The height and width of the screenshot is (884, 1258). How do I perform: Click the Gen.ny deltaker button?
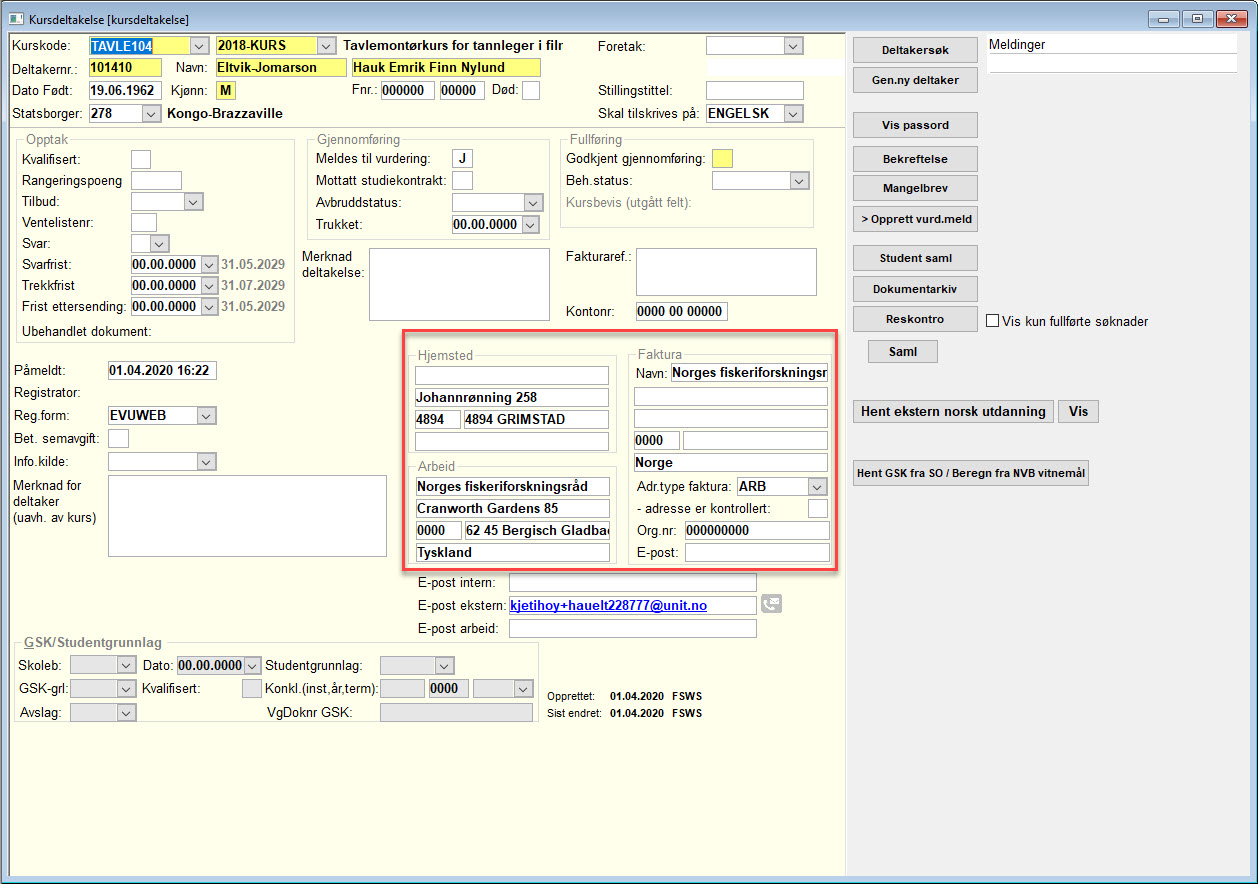(915, 80)
